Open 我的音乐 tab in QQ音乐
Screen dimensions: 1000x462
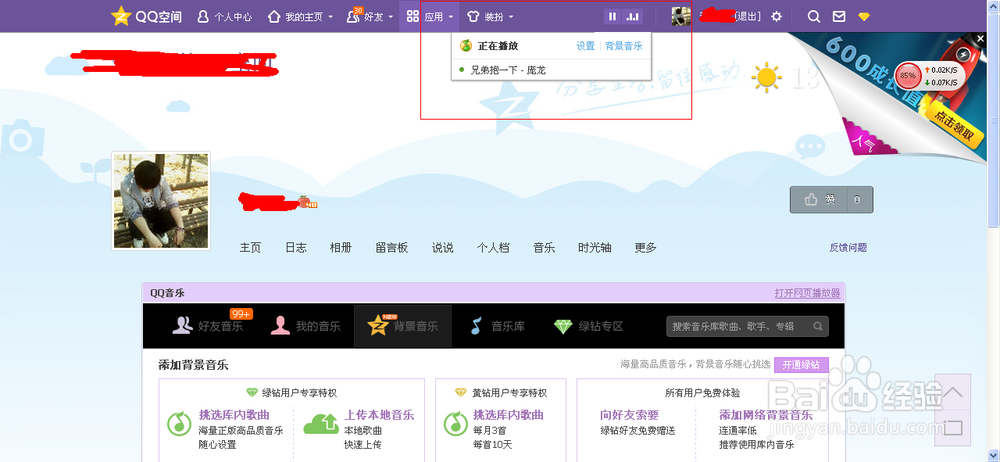[305, 326]
